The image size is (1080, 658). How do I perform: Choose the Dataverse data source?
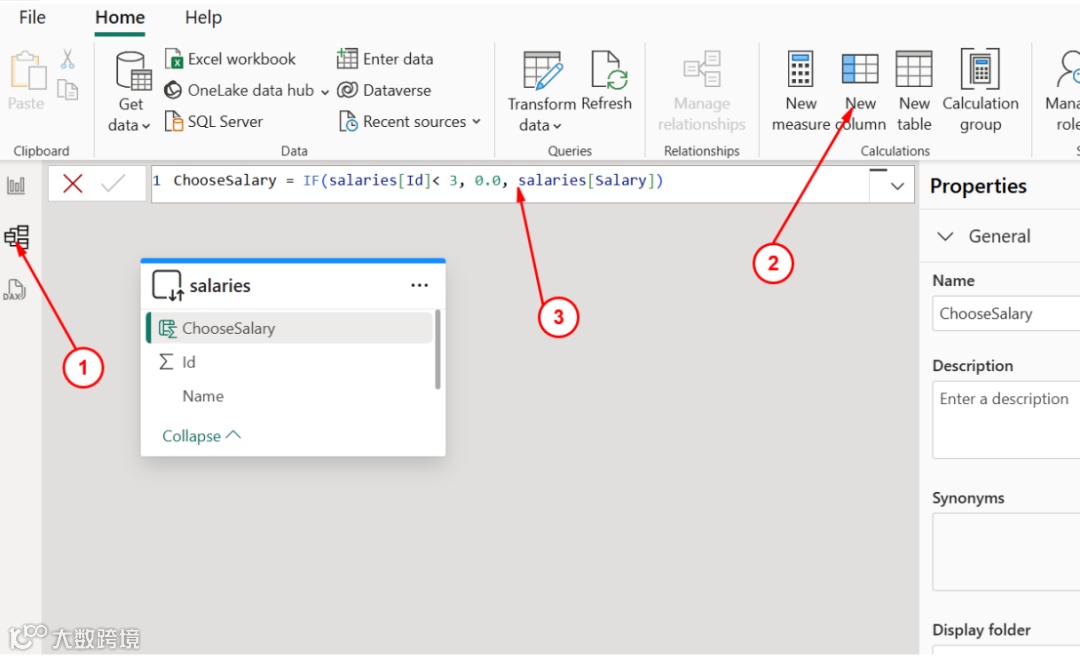click(384, 90)
